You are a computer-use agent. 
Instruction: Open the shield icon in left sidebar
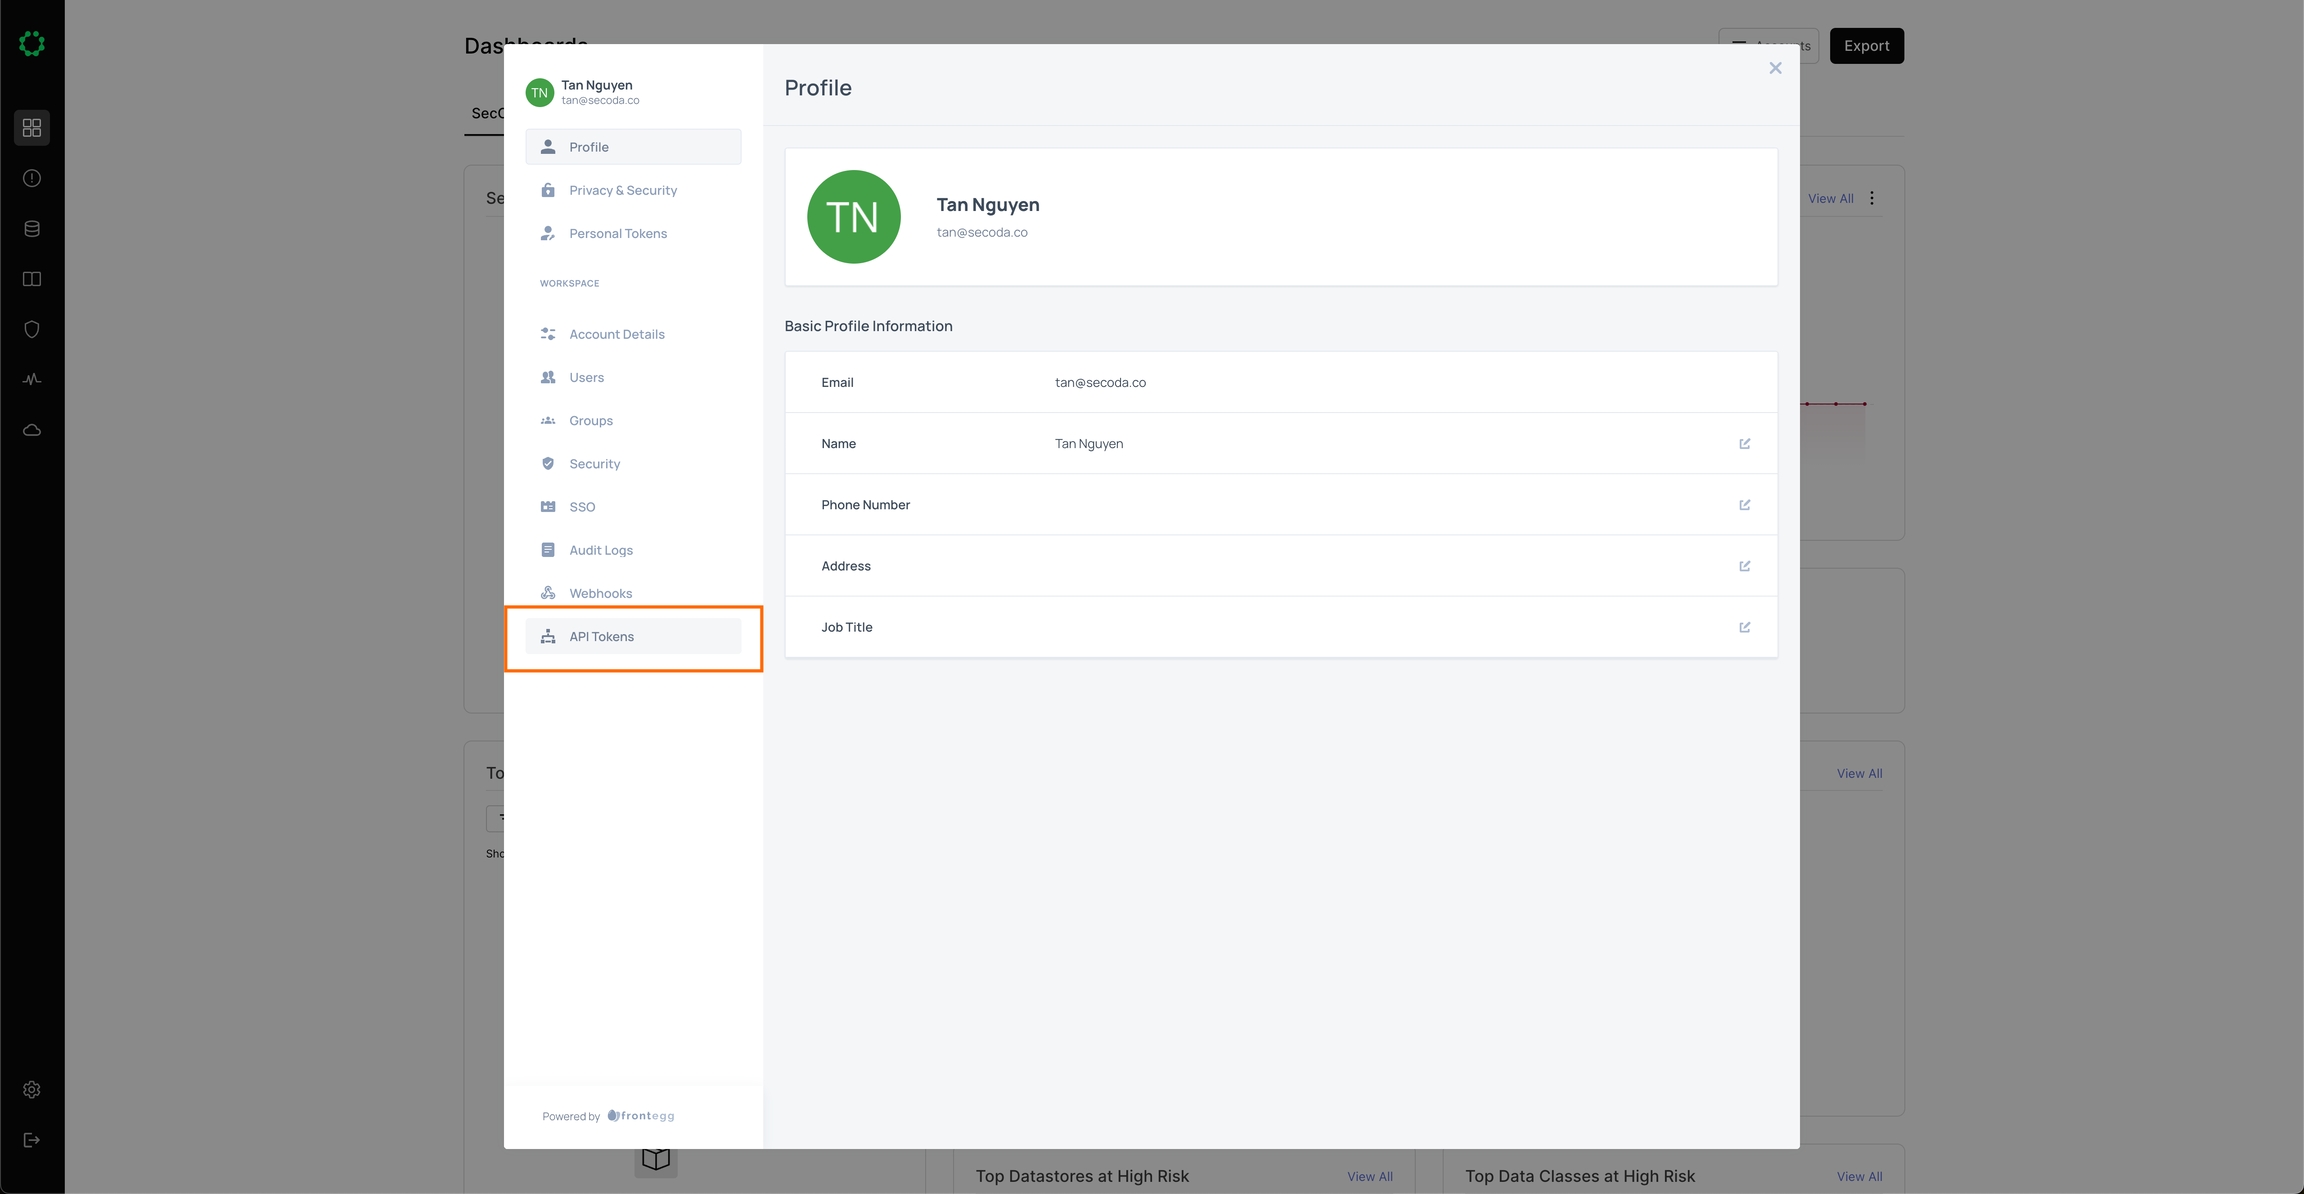[x=32, y=329]
